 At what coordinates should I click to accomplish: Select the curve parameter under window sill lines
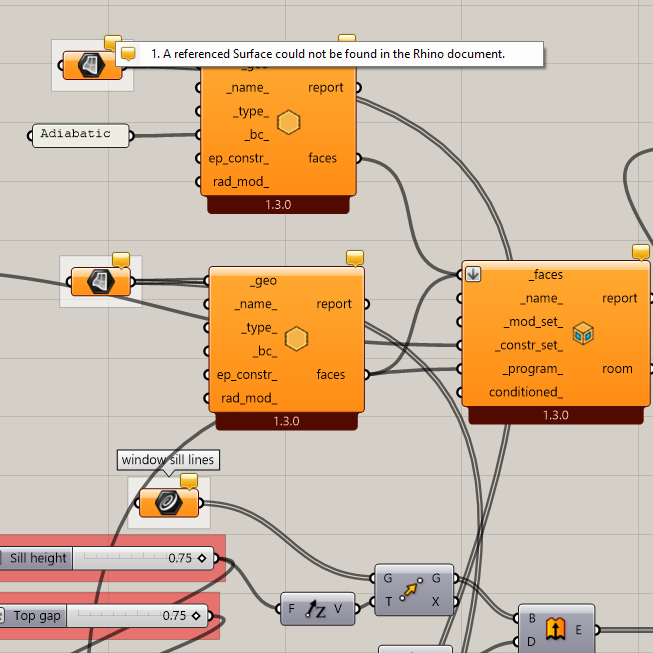pyautogui.click(x=169, y=503)
